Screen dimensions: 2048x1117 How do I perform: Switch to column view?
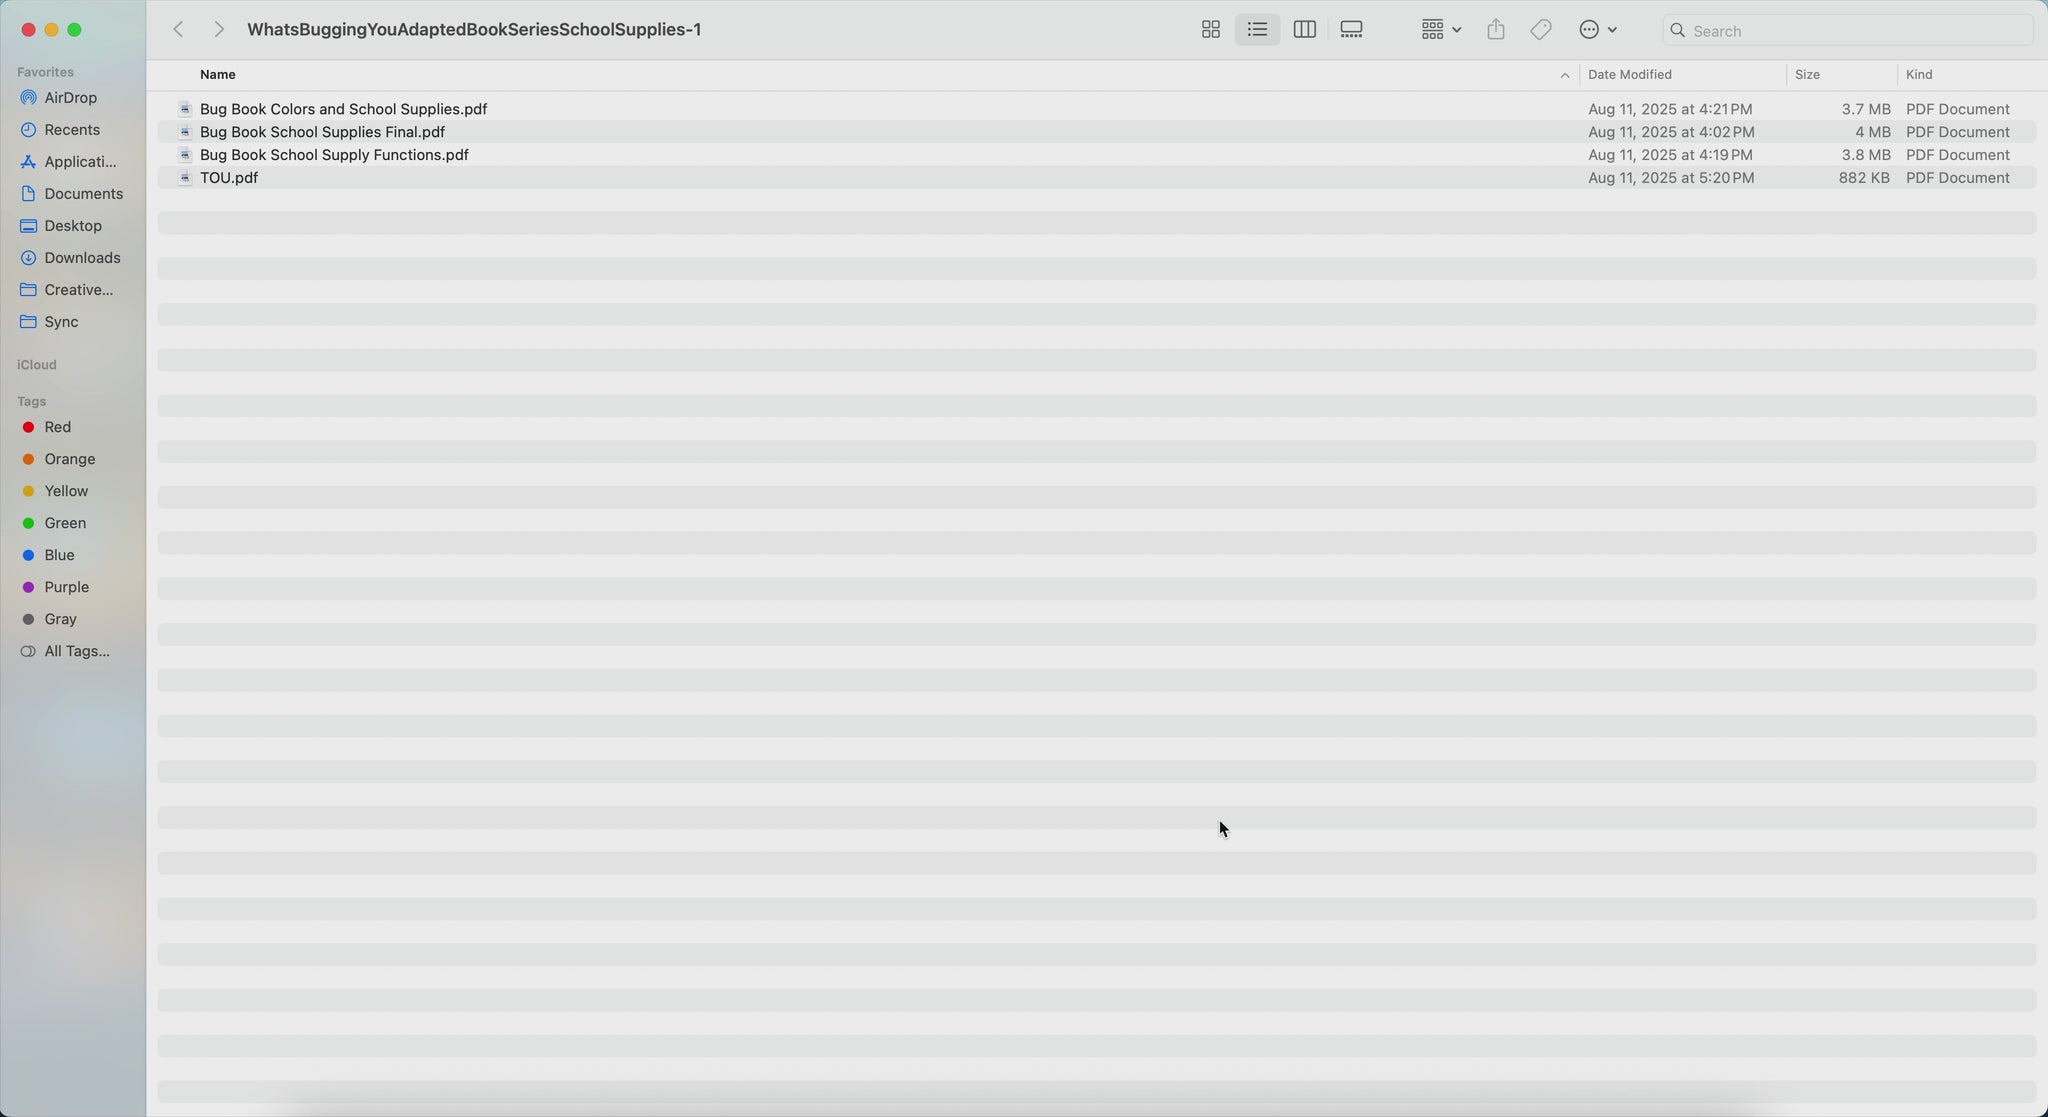pyautogui.click(x=1304, y=30)
